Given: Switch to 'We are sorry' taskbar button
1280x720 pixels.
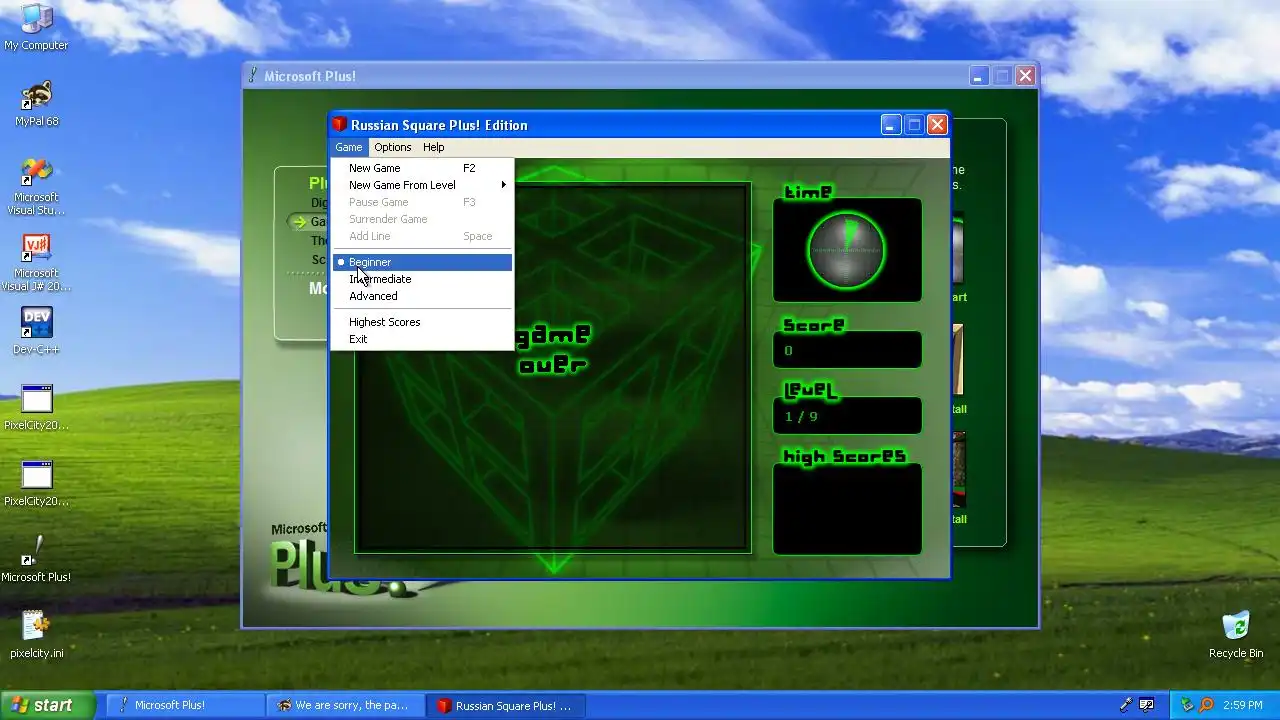Looking at the screenshot, I should point(345,705).
